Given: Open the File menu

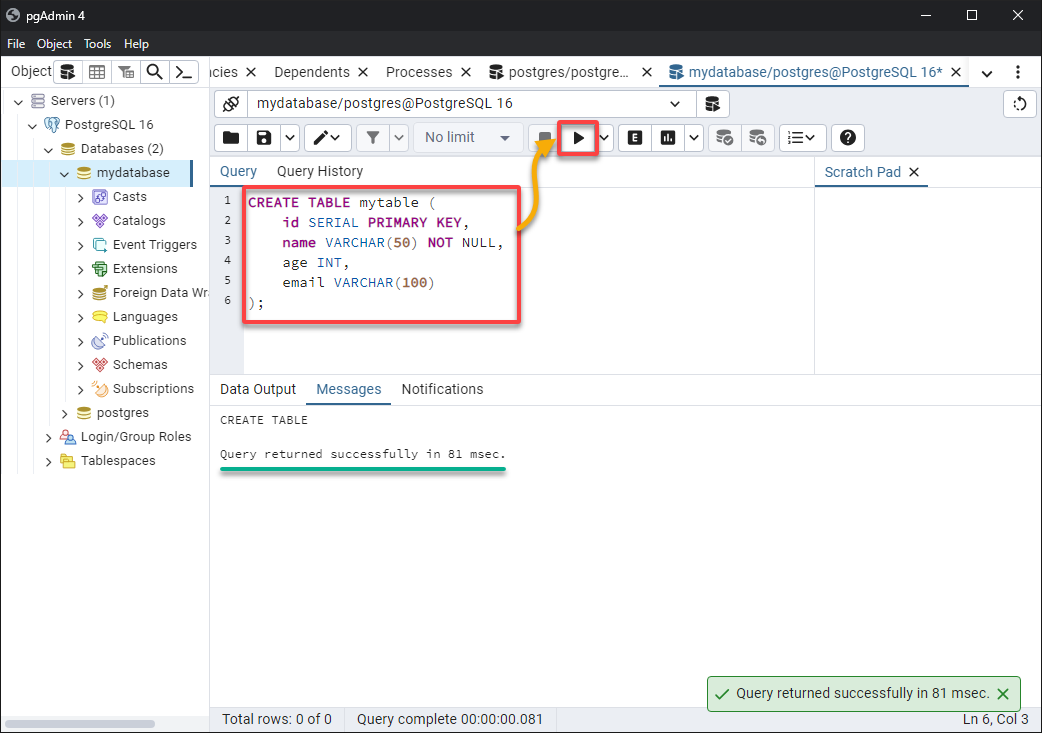Looking at the screenshot, I should tap(16, 44).
